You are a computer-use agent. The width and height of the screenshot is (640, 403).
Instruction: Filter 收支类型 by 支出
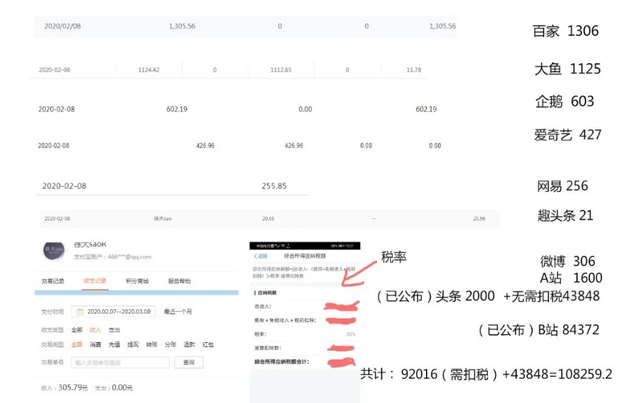pyautogui.click(x=114, y=330)
